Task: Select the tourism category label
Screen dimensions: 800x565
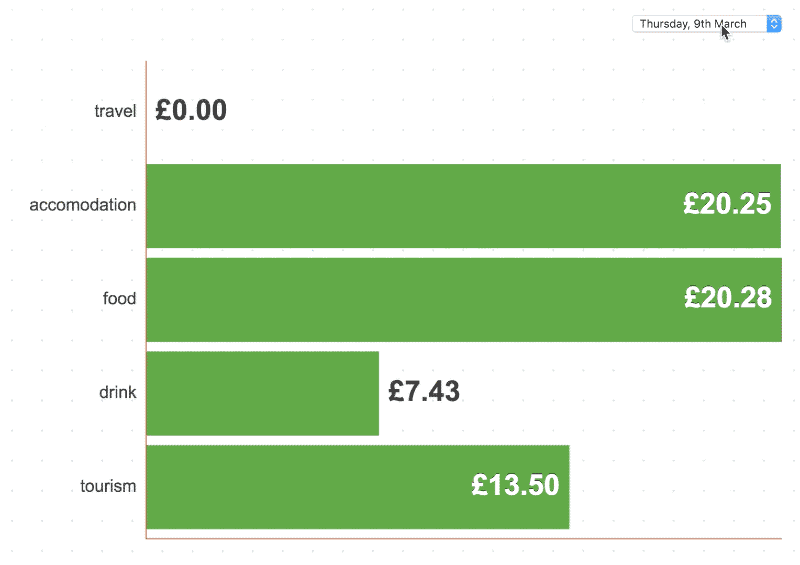Action: click(x=108, y=486)
